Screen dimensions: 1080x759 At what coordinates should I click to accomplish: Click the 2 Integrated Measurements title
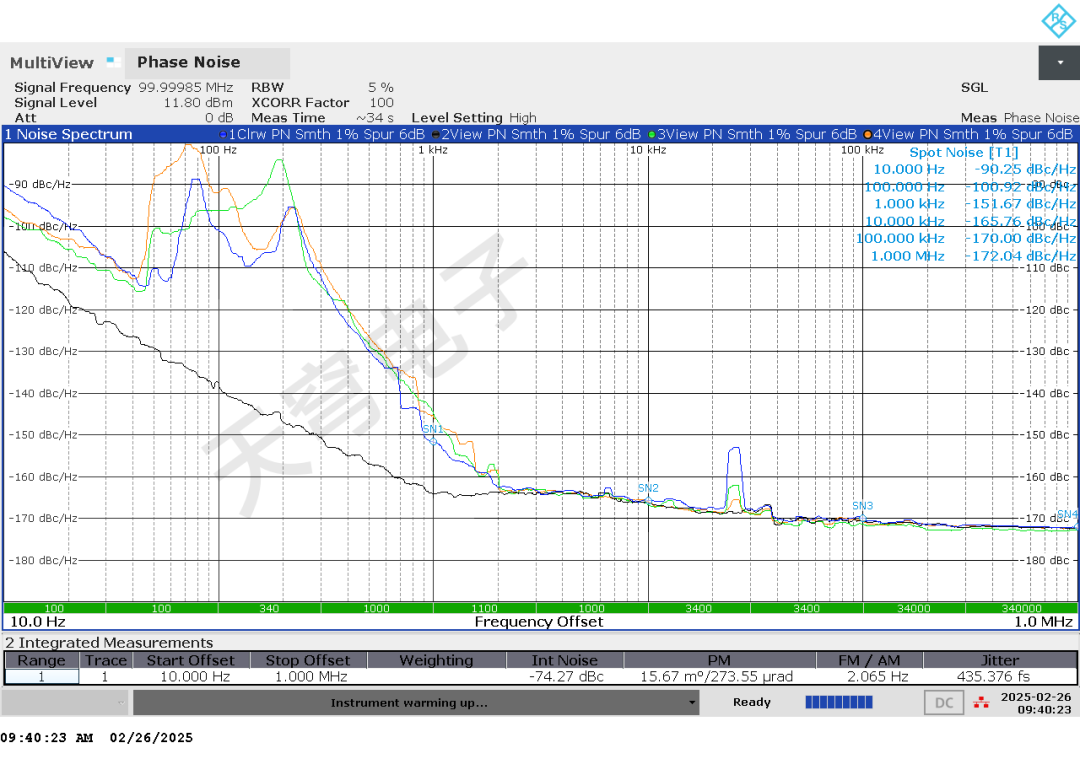109,643
